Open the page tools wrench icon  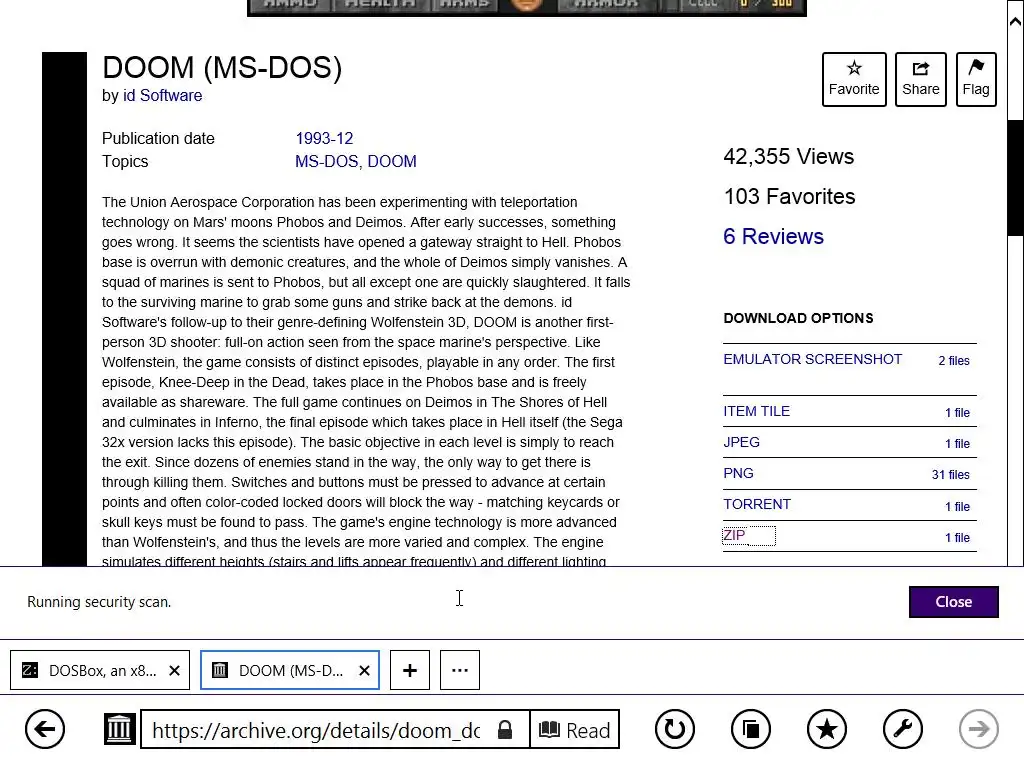coord(903,729)
